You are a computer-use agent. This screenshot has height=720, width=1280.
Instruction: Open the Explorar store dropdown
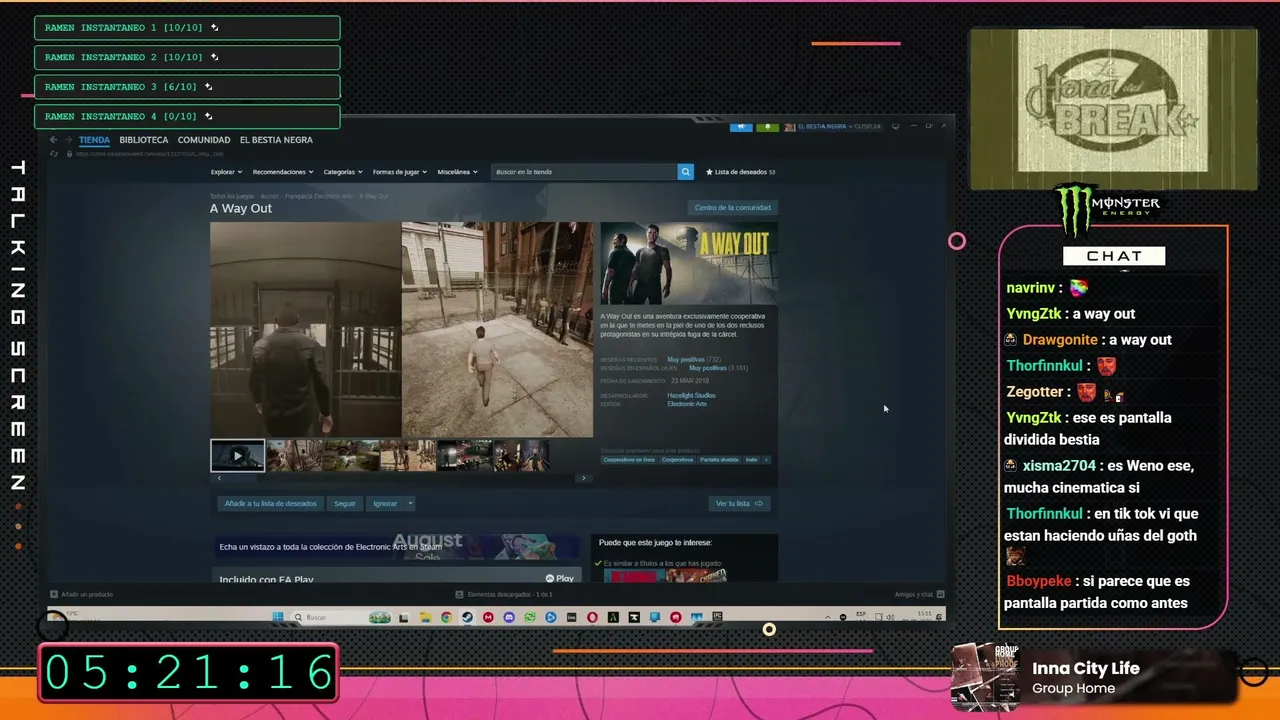click(x=226, y=172)
